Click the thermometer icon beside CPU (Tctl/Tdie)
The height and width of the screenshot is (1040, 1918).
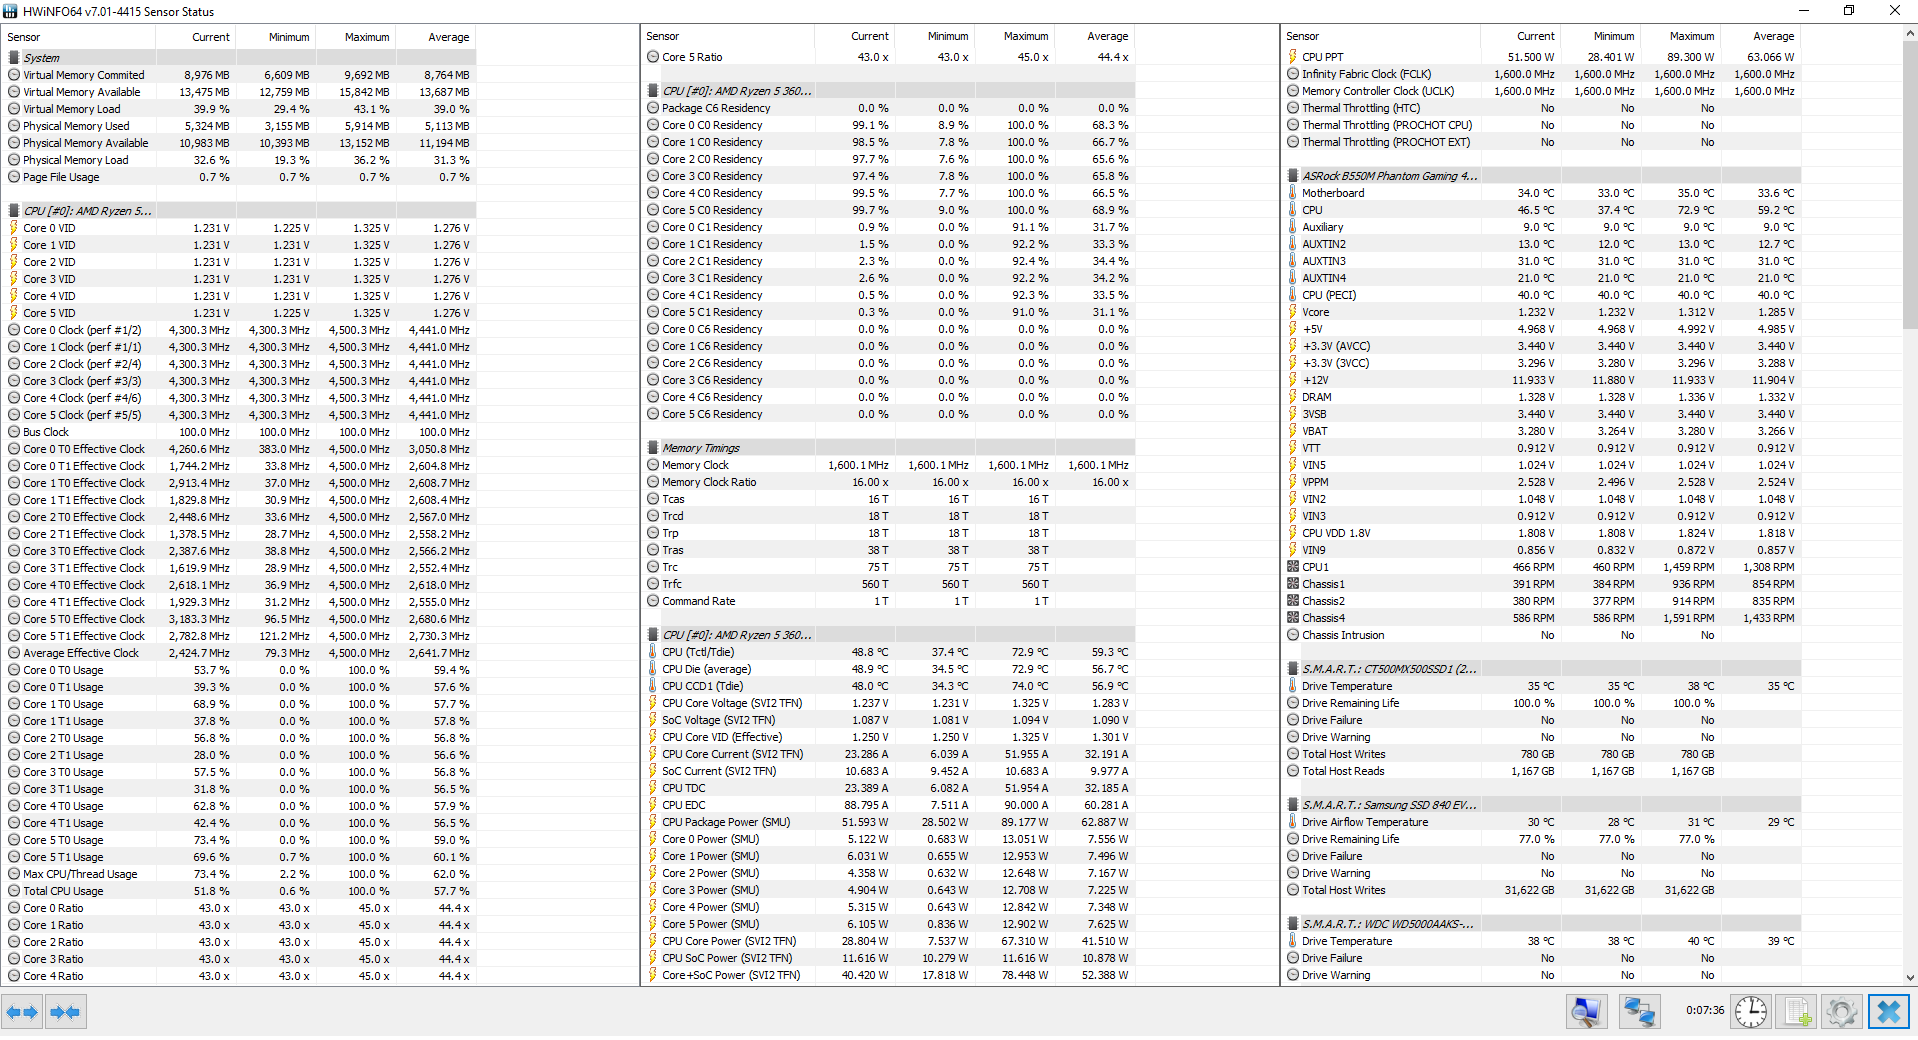coord(653,652)
